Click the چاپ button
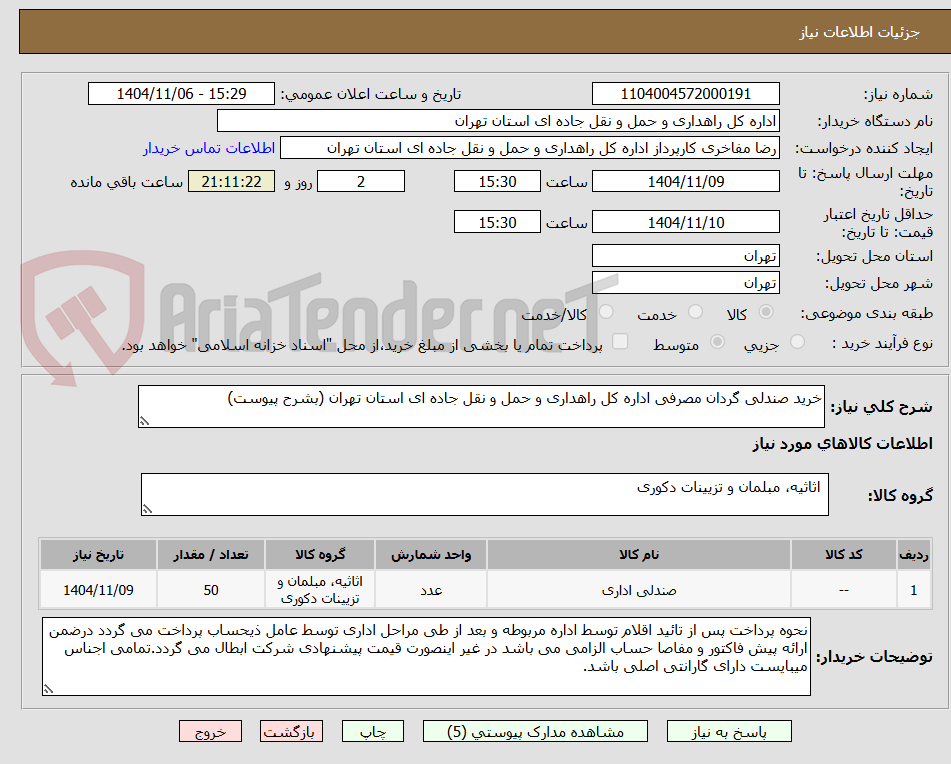Image resolution: width=951 pixels, height=764 pixels. tap(373, 731)
